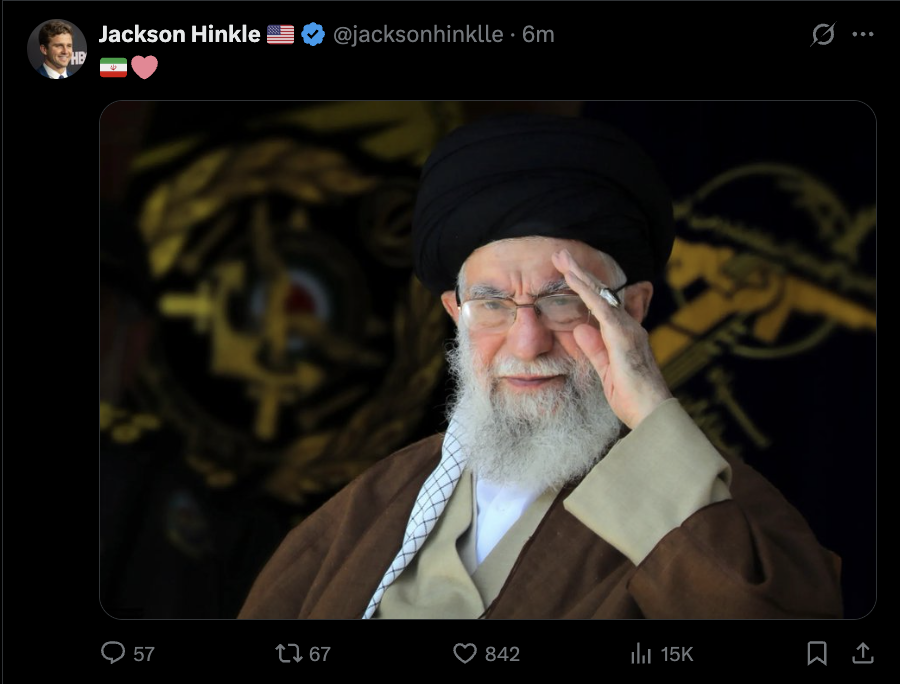Open the Jackson Hinkle profile avatar
The image size is (900, 684).
tap(56, 49)
